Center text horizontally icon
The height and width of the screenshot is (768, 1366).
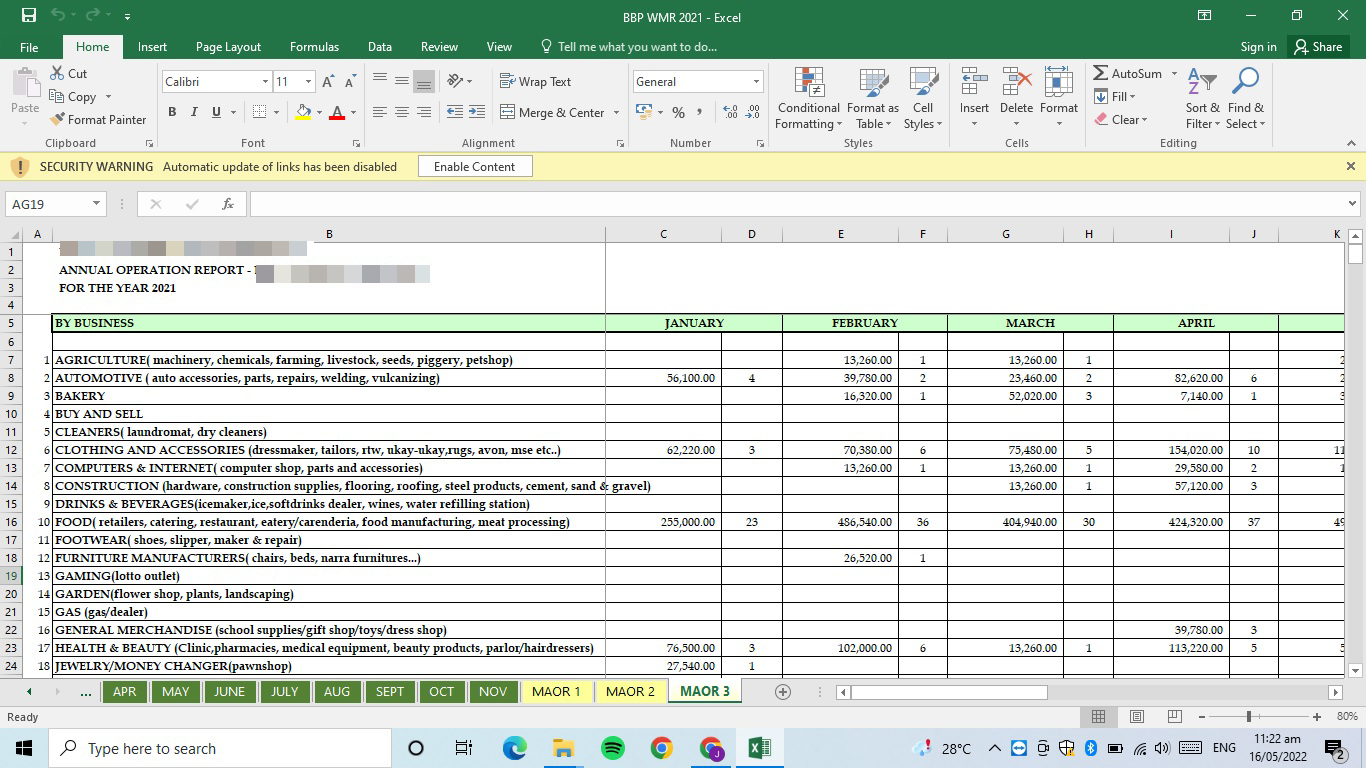402,112
